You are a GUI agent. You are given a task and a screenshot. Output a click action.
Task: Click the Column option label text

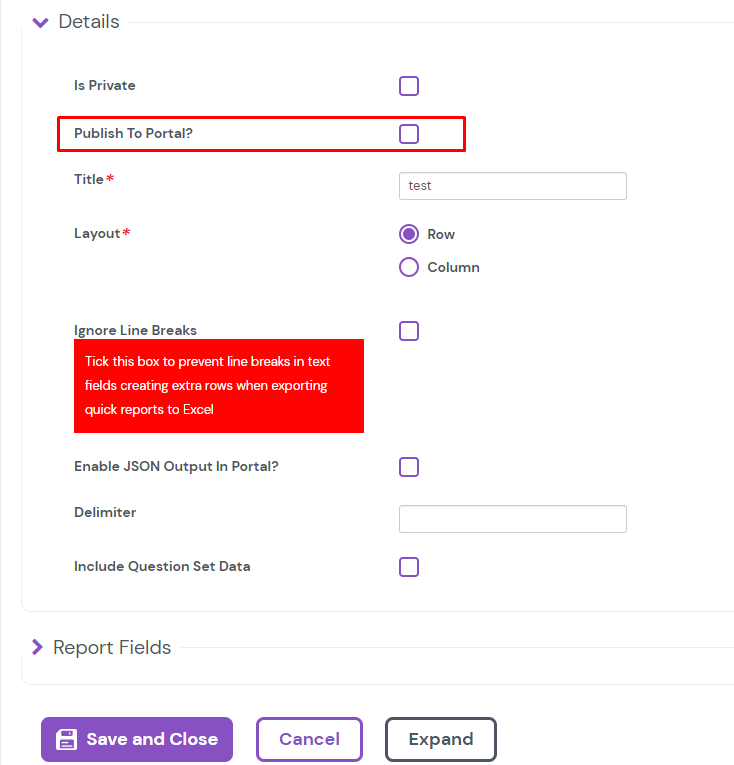pyautogui.click(x=453, y=267)
